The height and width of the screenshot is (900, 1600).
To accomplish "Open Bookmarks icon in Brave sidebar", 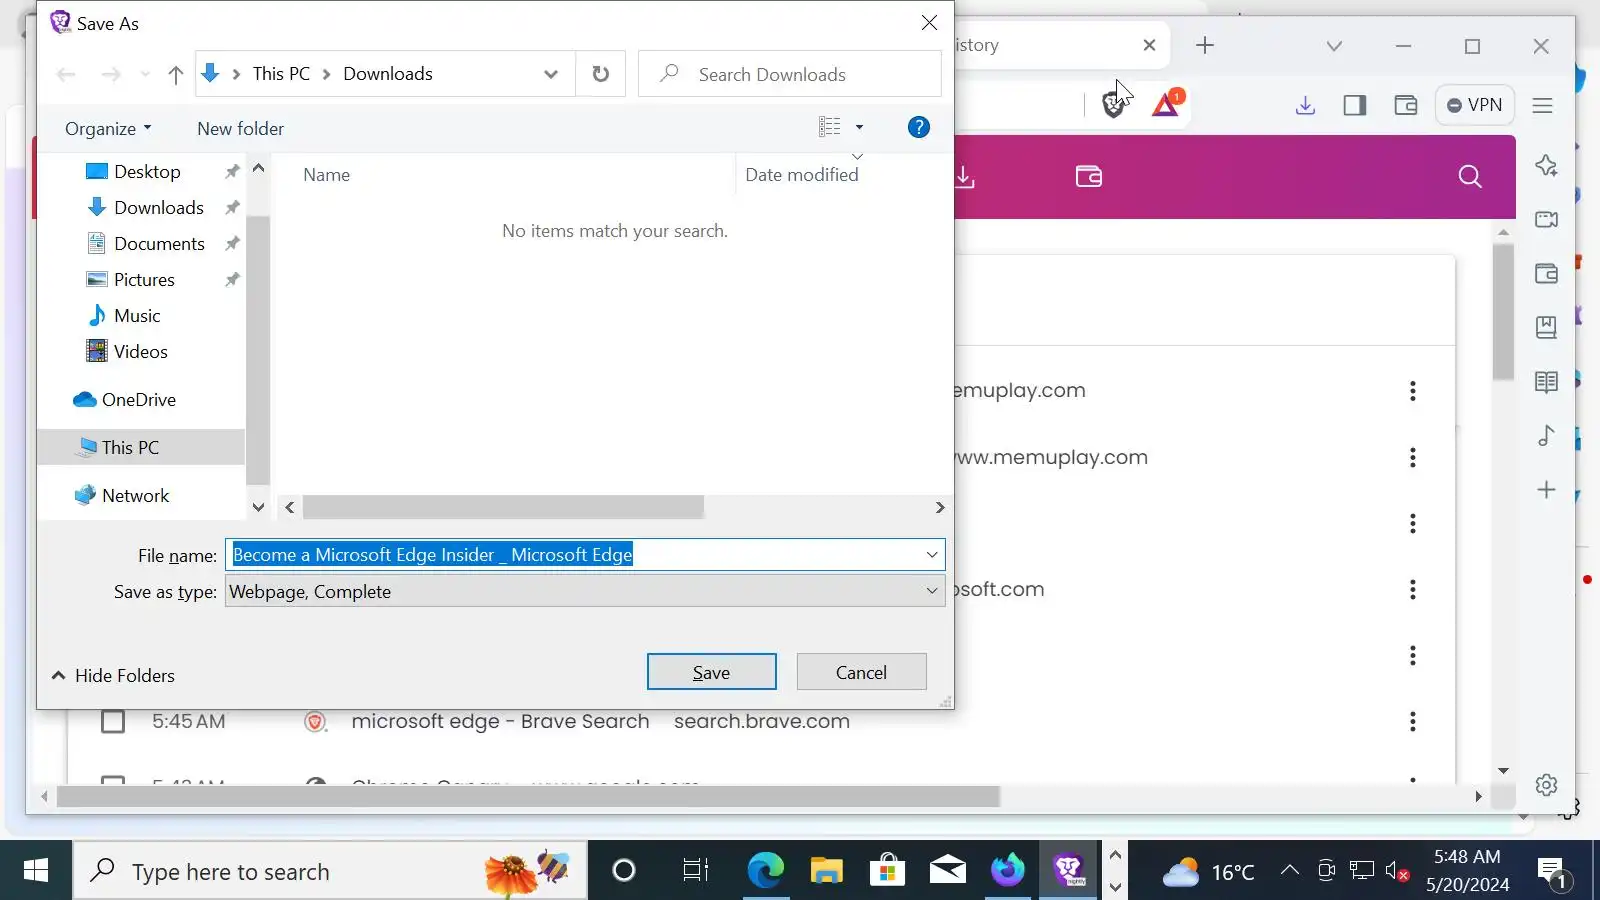I will pos(1547,327).
